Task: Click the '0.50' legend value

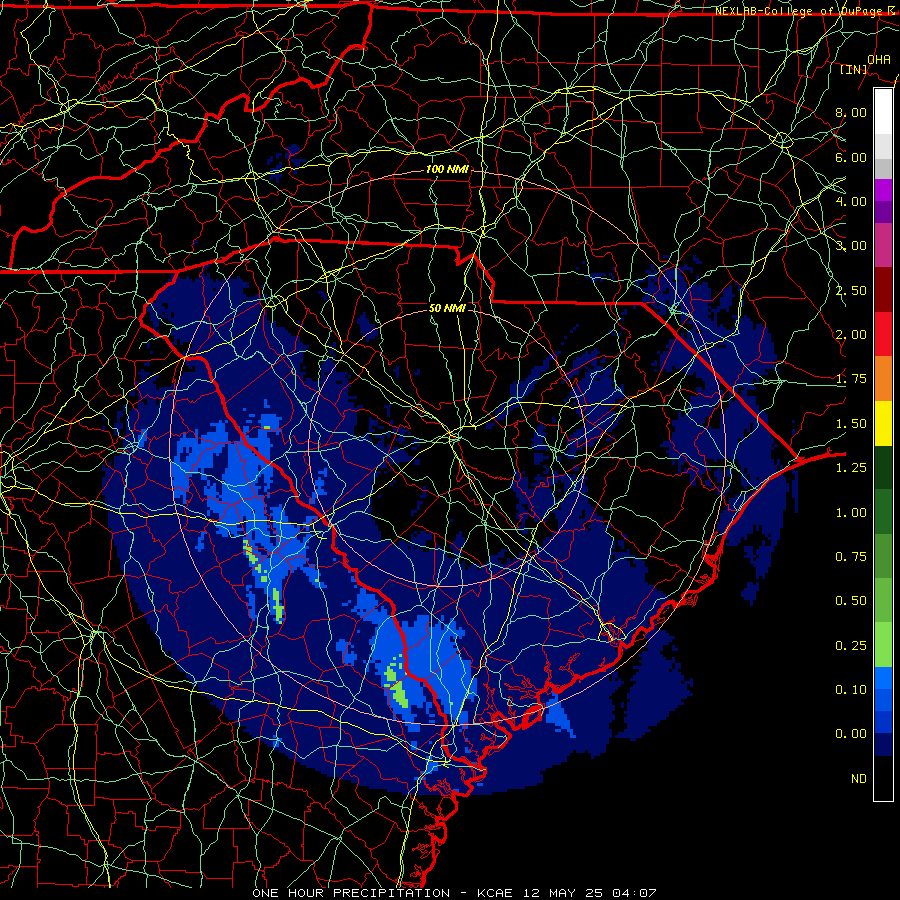Action: click(851, 601)
